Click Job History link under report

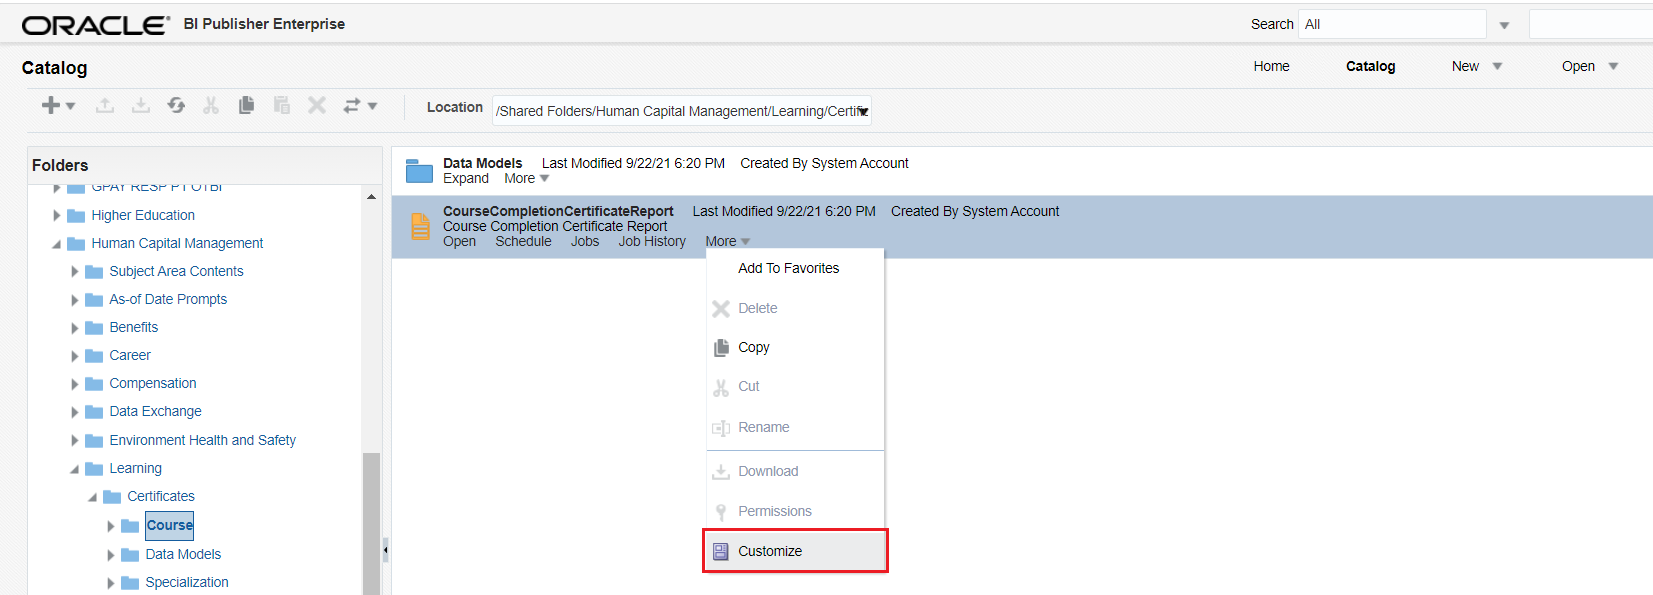(x=652, y=241)
